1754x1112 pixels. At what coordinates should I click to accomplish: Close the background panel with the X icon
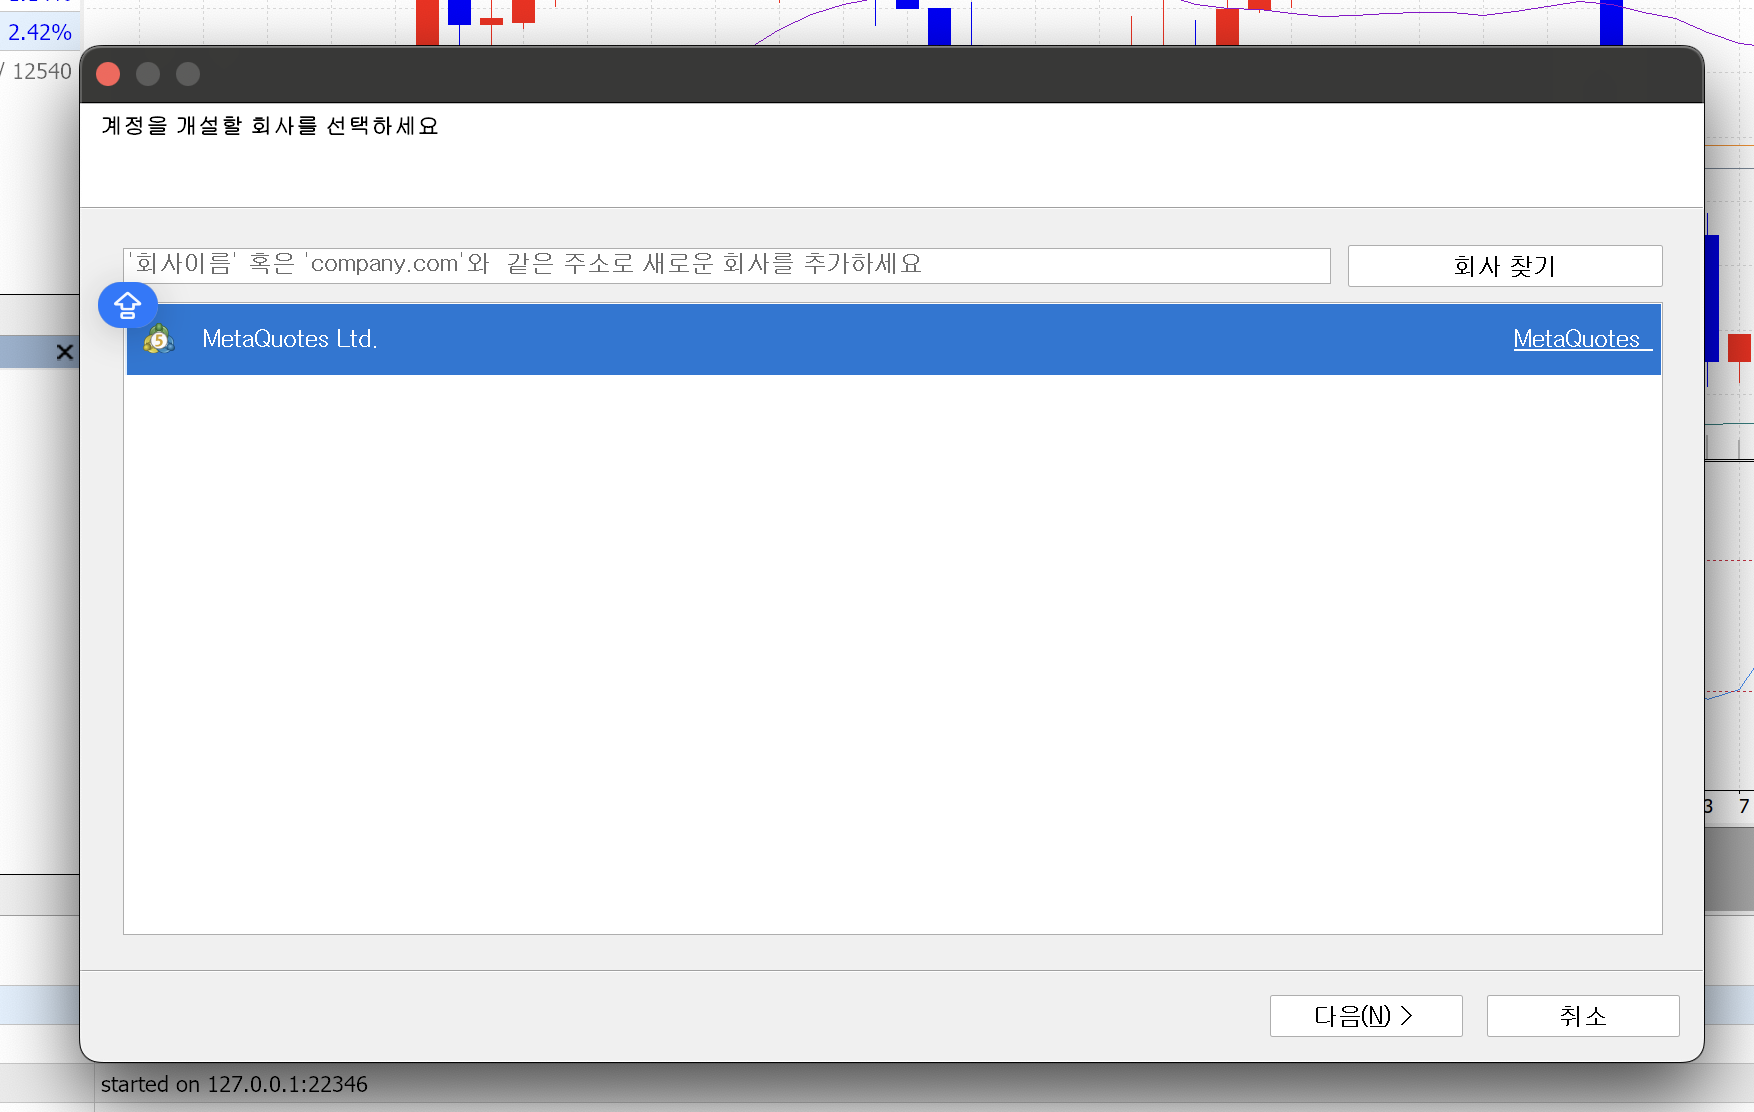[x=65, y=352]
